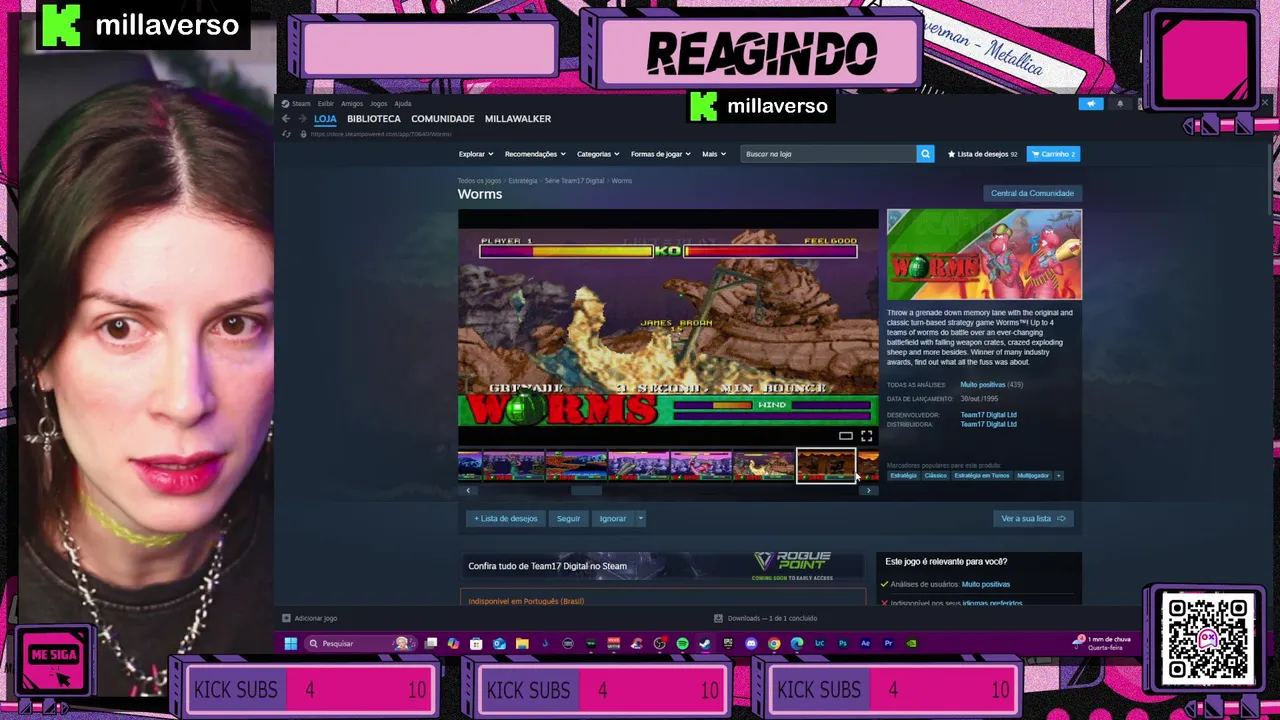This screenshot has height=720, width=1280.
Task: Open Steam from the taskbar
Action: point(705,643)
